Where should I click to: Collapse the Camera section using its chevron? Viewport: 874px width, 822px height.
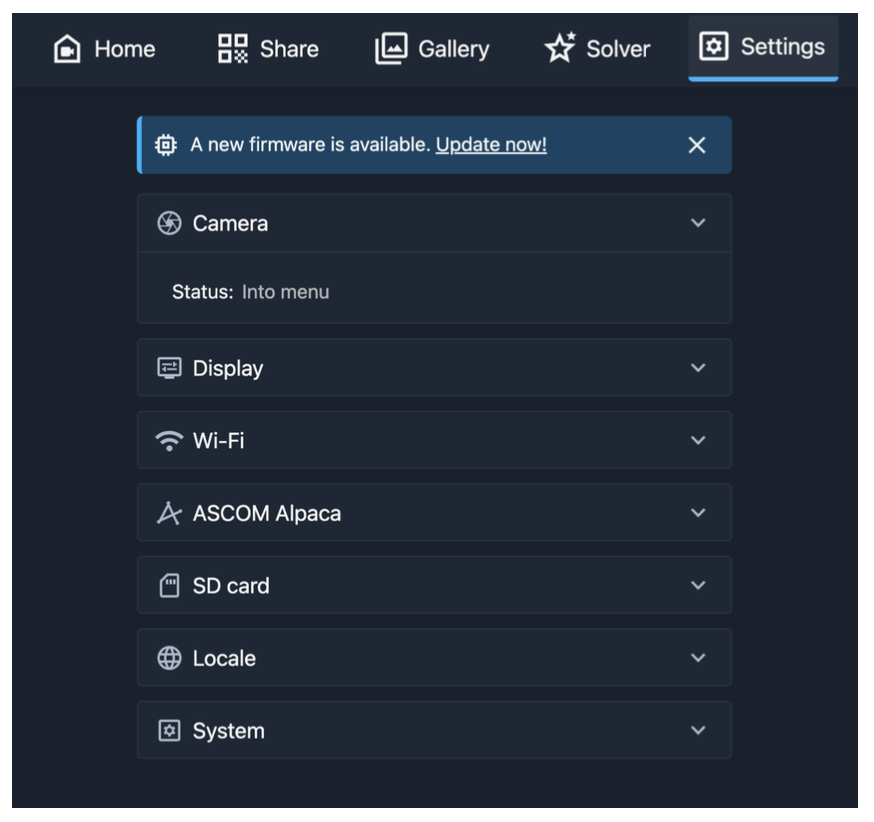[x=698, y=223]
